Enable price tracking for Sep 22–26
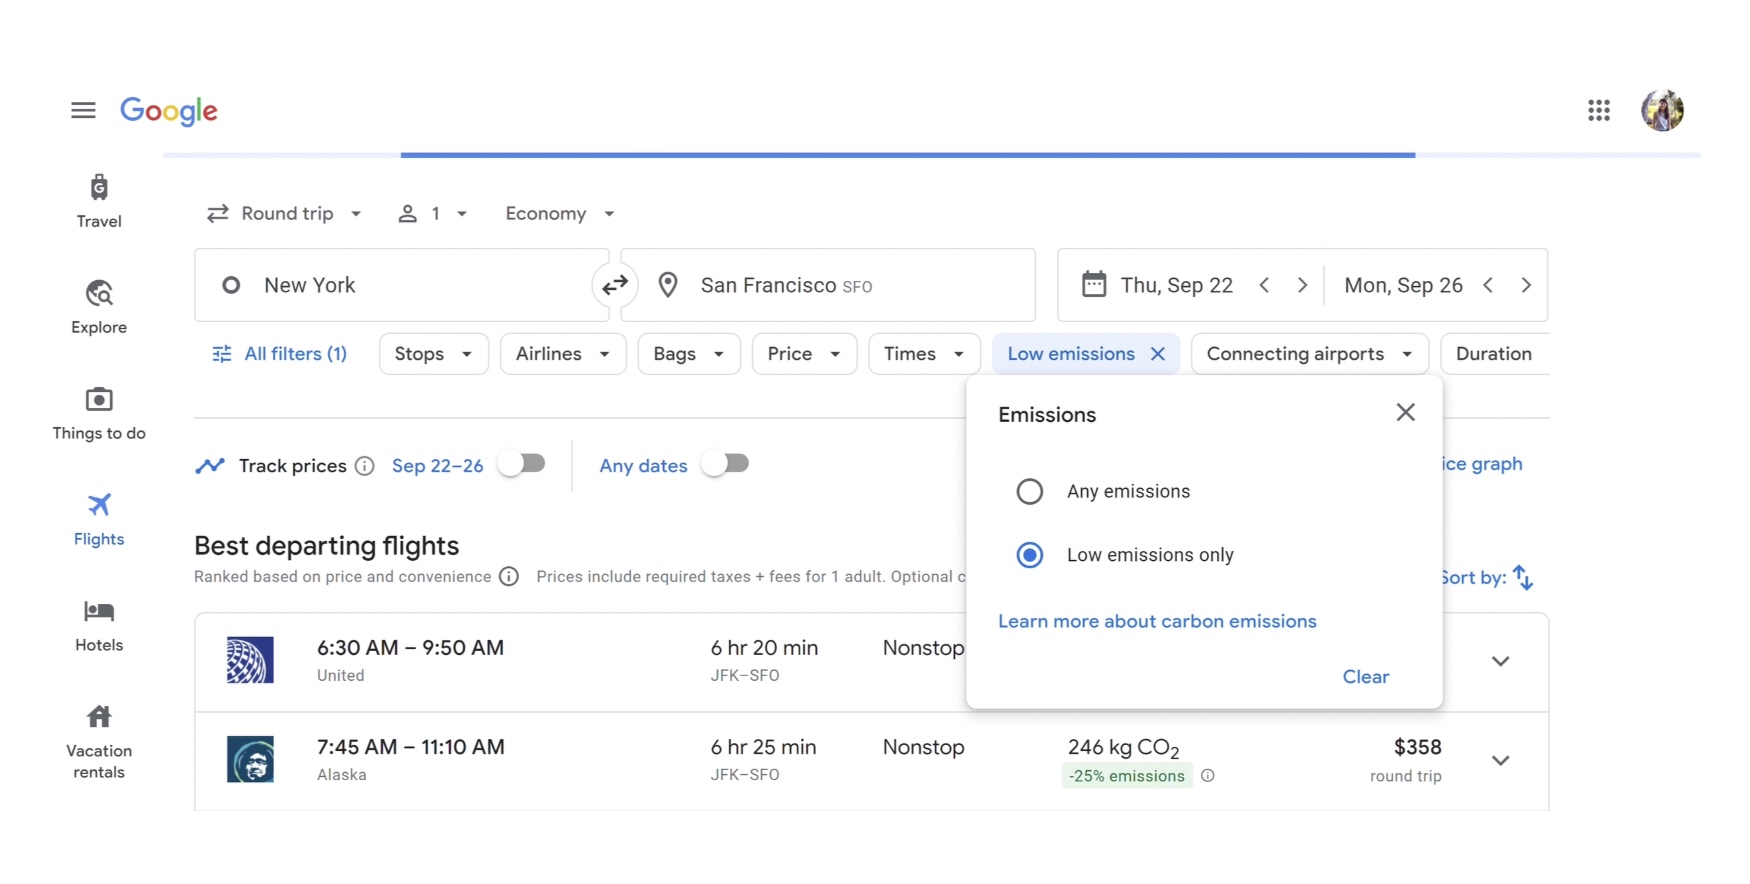This screenshot has width=1750, height=884. 523,464
